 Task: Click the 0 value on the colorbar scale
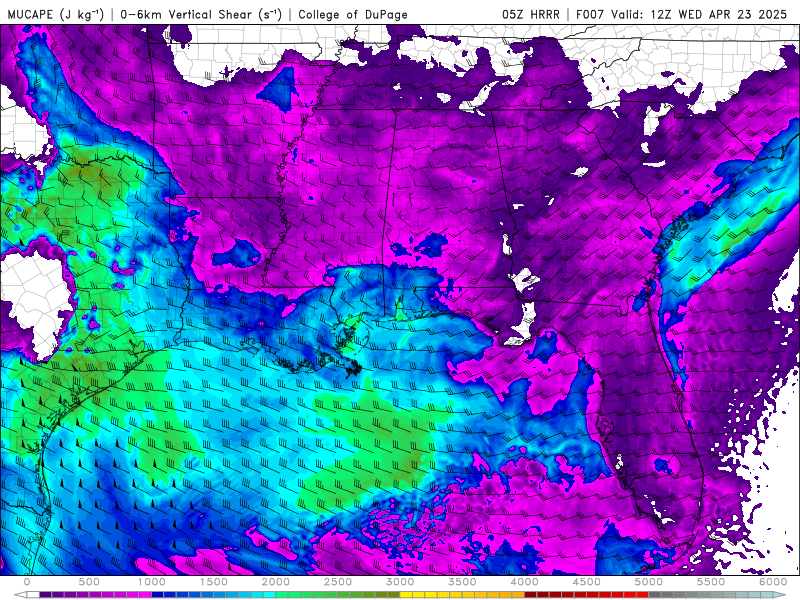click(x=27, y=582)
